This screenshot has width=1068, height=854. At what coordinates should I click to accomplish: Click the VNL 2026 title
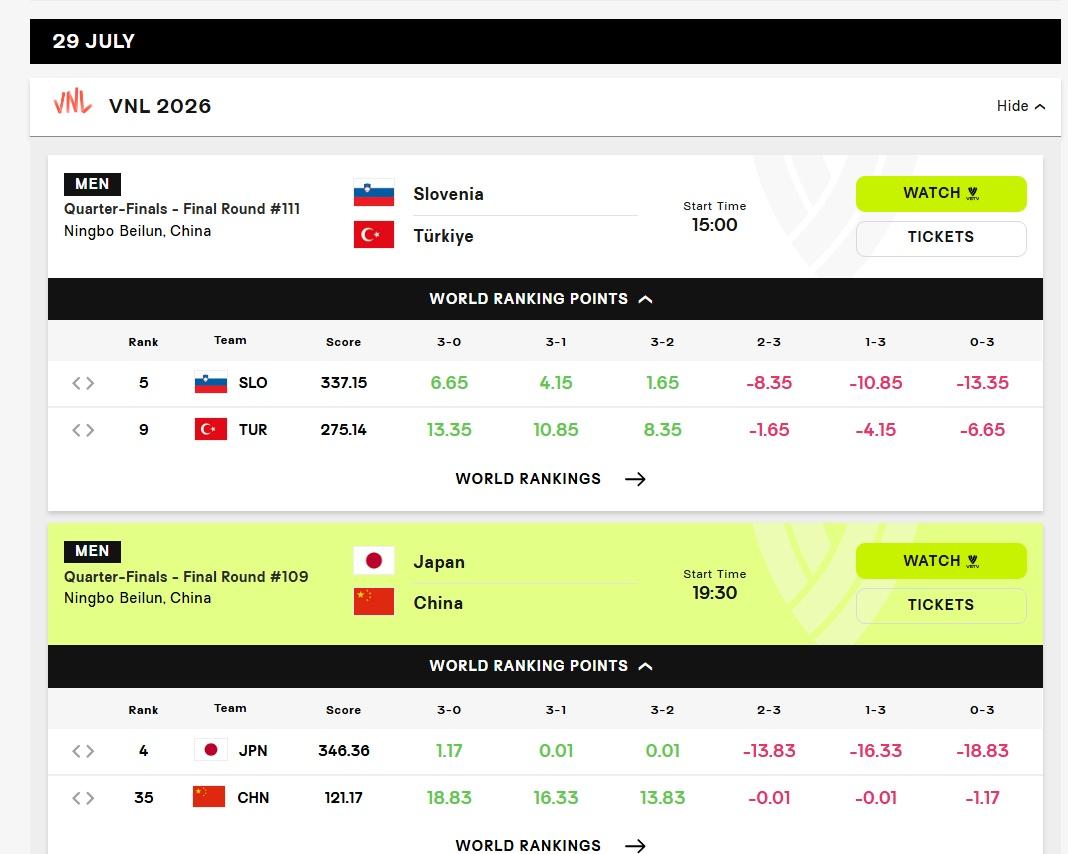click(160, 106)
